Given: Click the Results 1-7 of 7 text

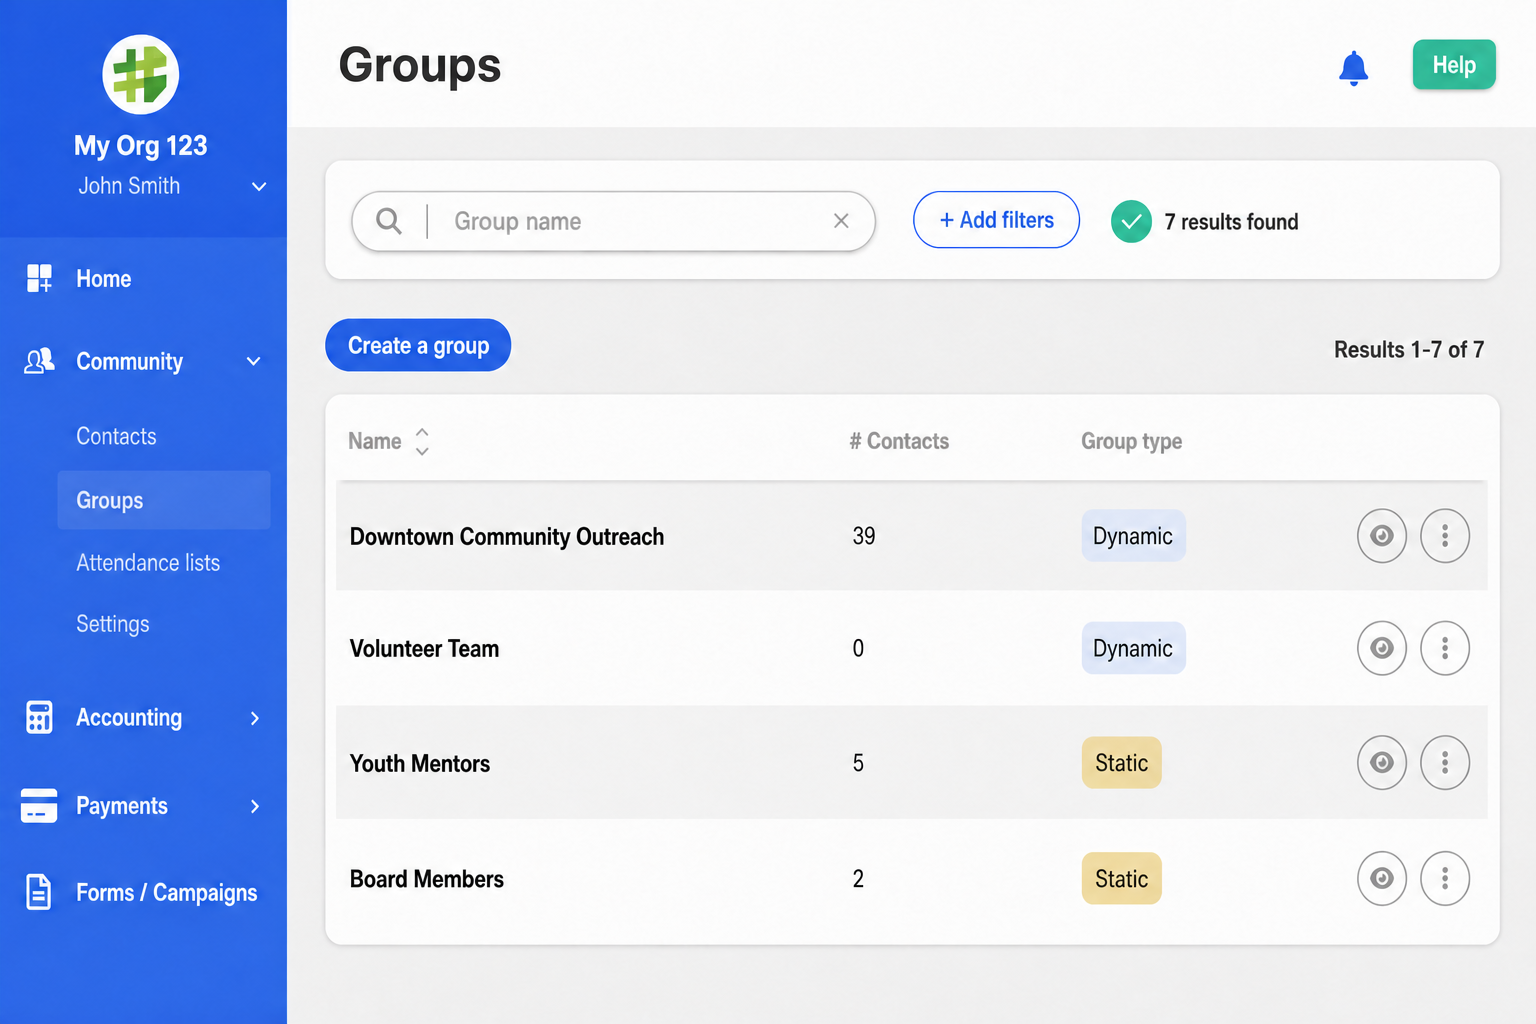Looking at the screenshot, I should [x=1409, y=350].
